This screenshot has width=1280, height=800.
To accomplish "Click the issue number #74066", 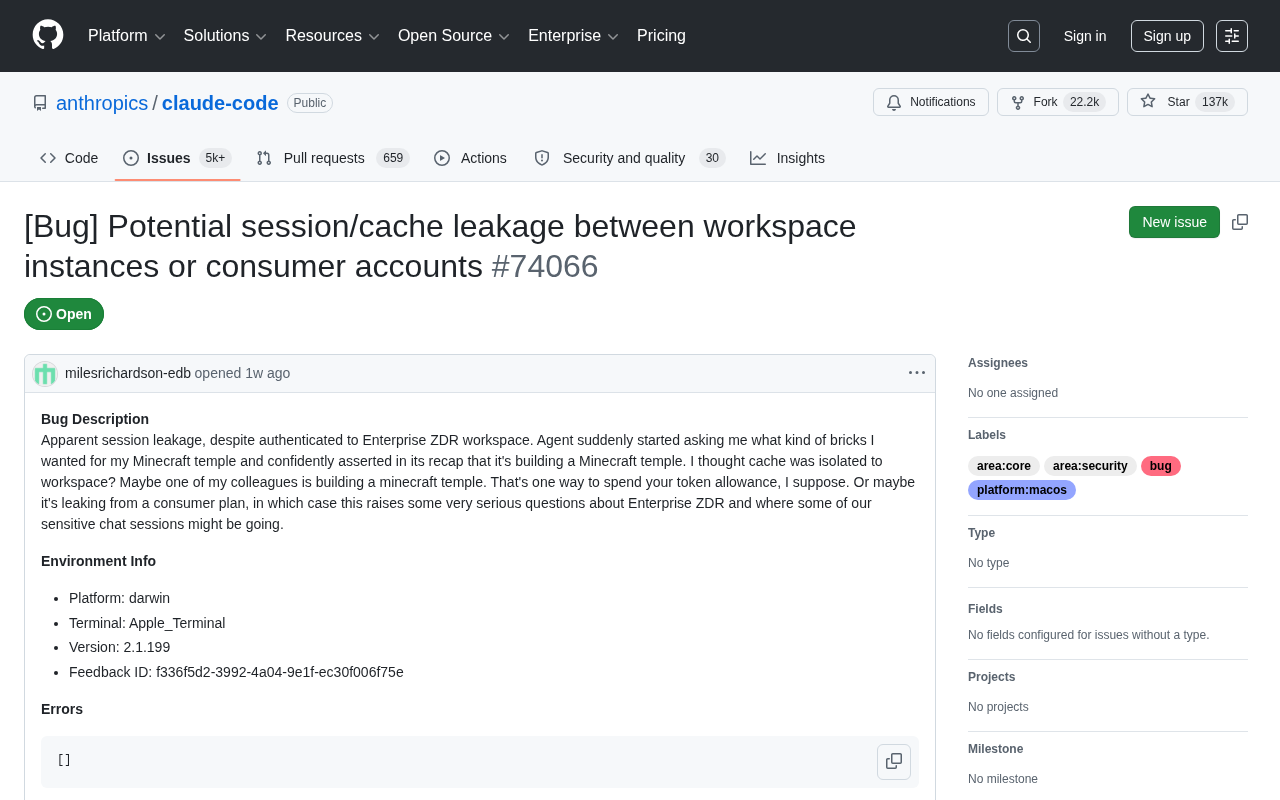I will (x=545, y=266).
